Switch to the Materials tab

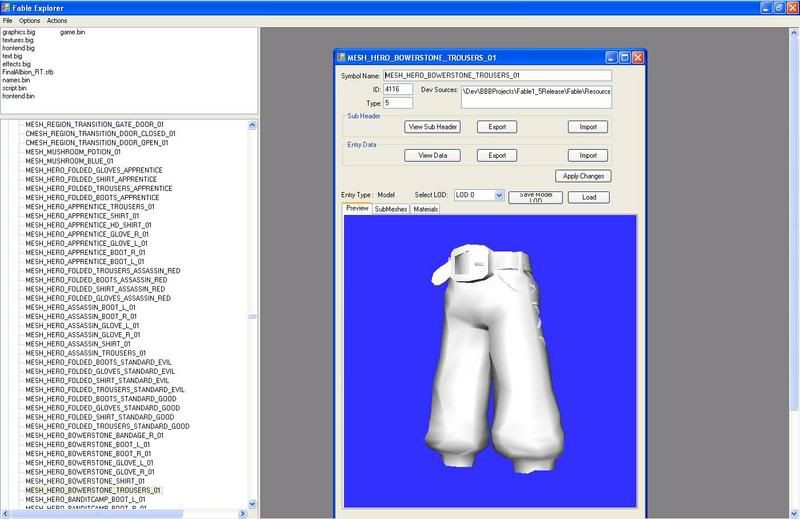coord(426,209)
